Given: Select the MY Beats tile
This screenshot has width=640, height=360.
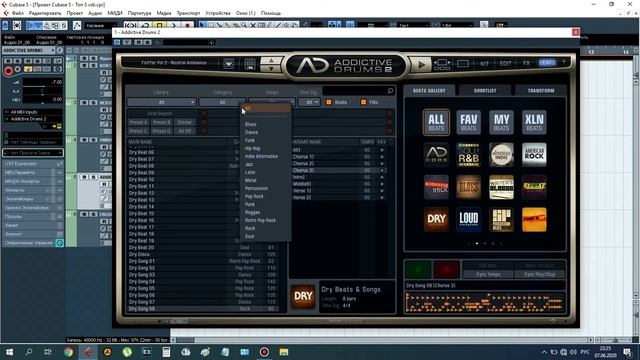Looking at the screenshot, I should click(x=501, y=122).
